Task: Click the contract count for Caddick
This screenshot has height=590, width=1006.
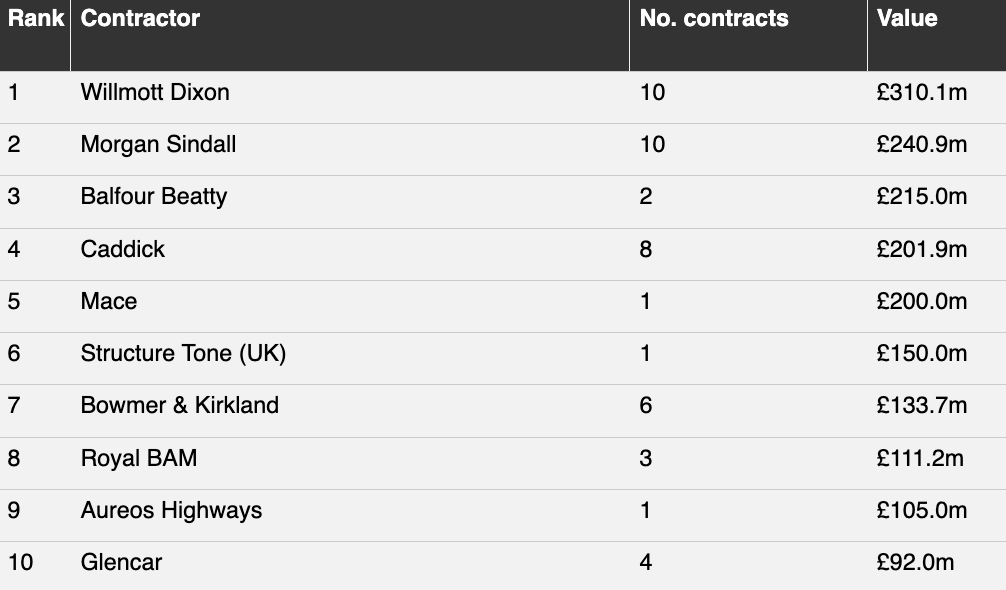Action: (646, 249)
